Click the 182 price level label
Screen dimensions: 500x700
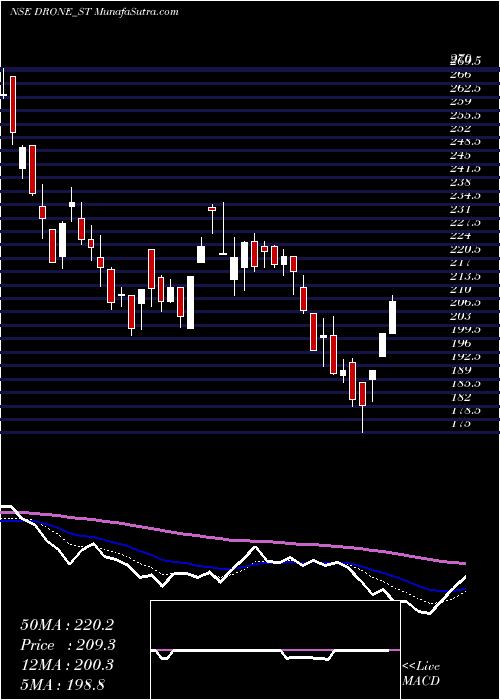tap(460, 397)
